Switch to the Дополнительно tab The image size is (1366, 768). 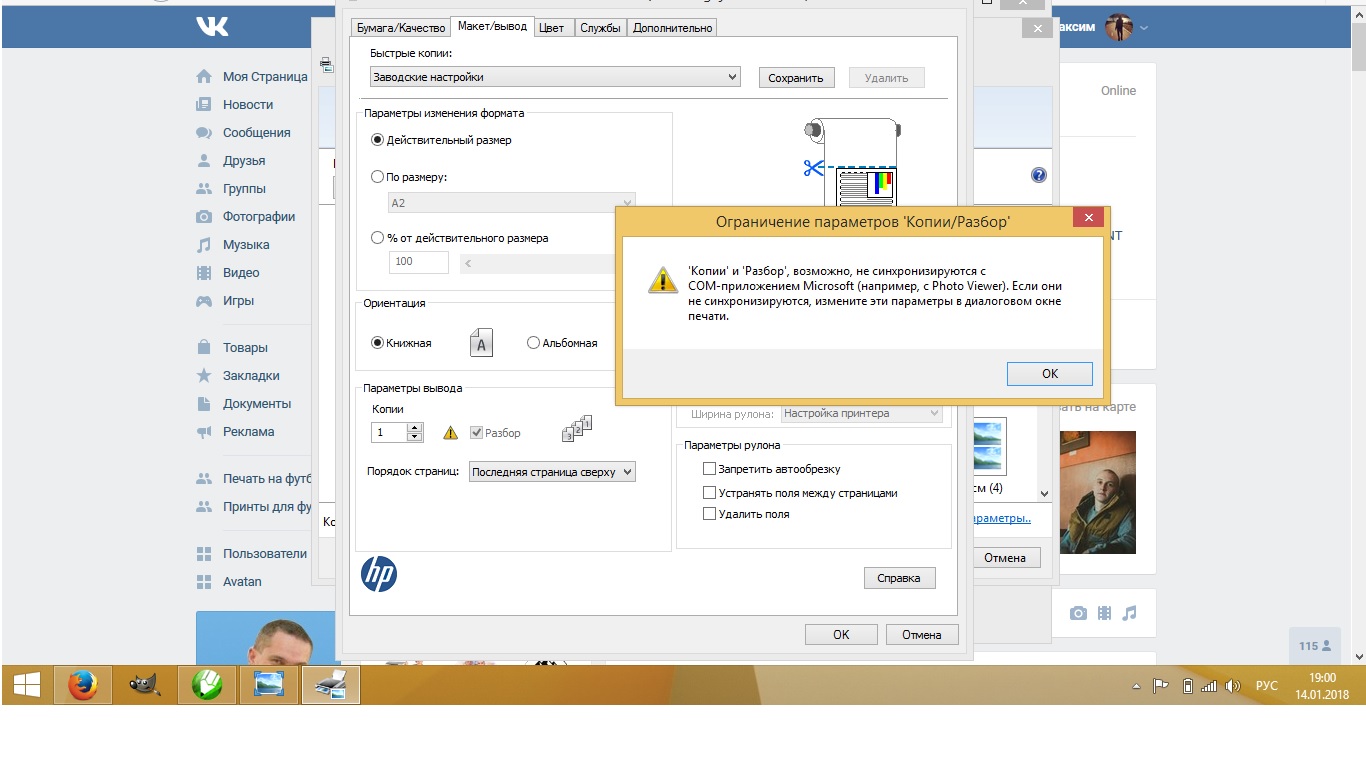[x=673, y=28]
